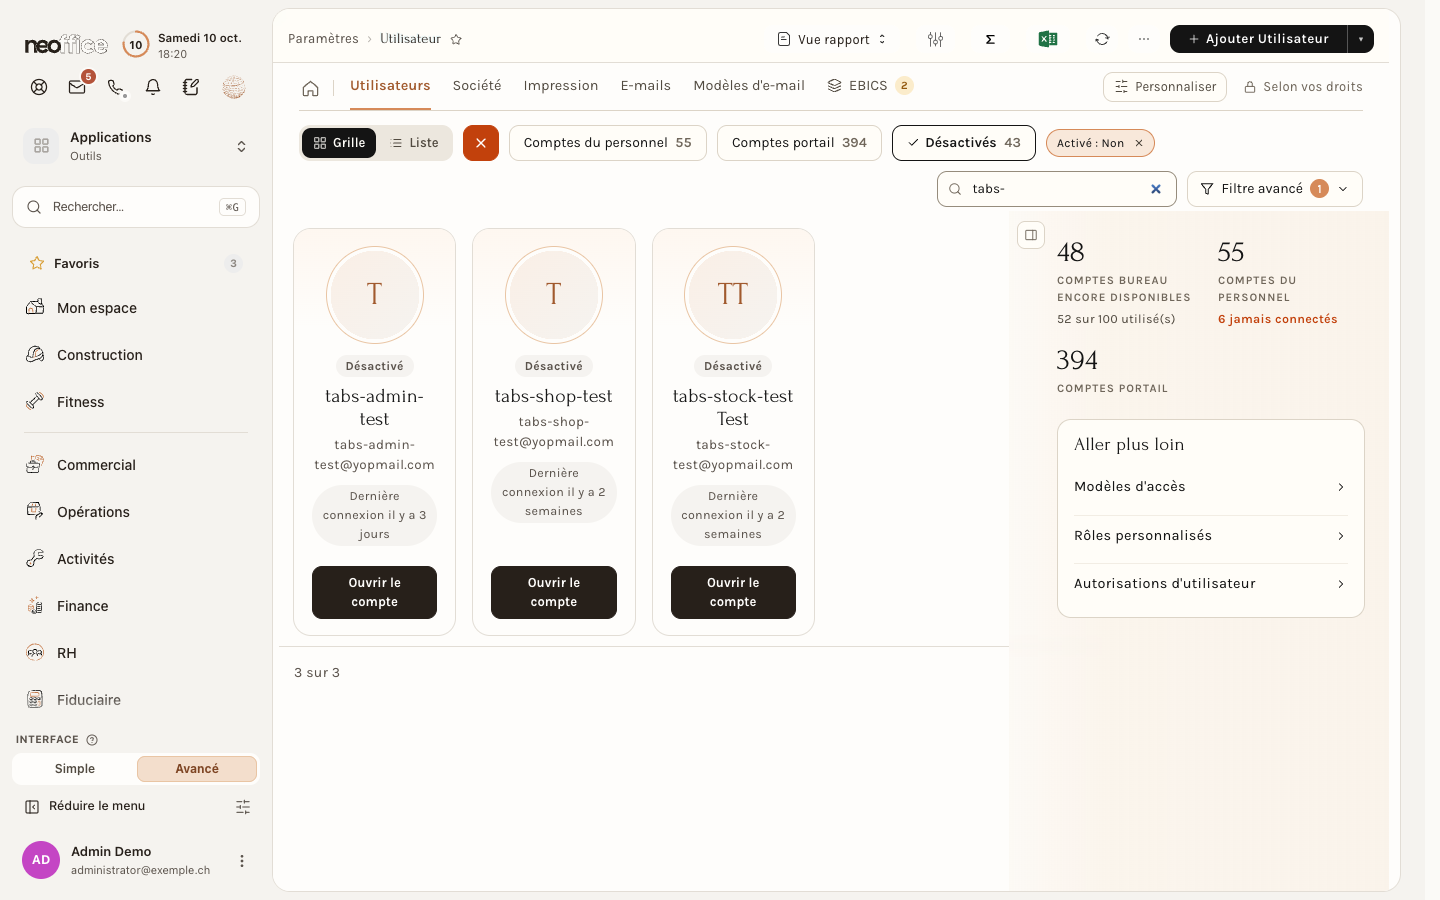Image resolution: width=1440 pixels, height=900 pixels.
Task: Expand Autorisations d'utilisateur
Action: tap(1210, 584)
